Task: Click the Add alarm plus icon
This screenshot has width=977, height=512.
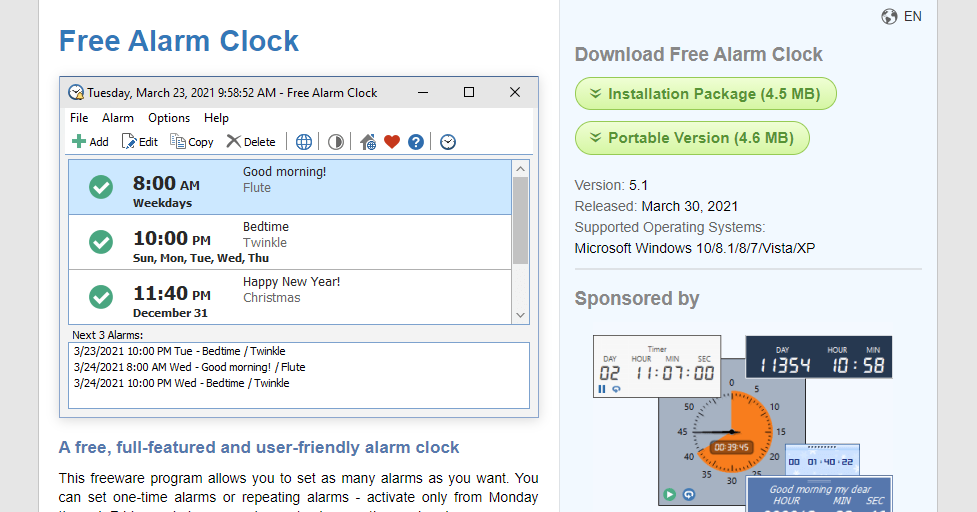Action: click(x=79, y=142)
